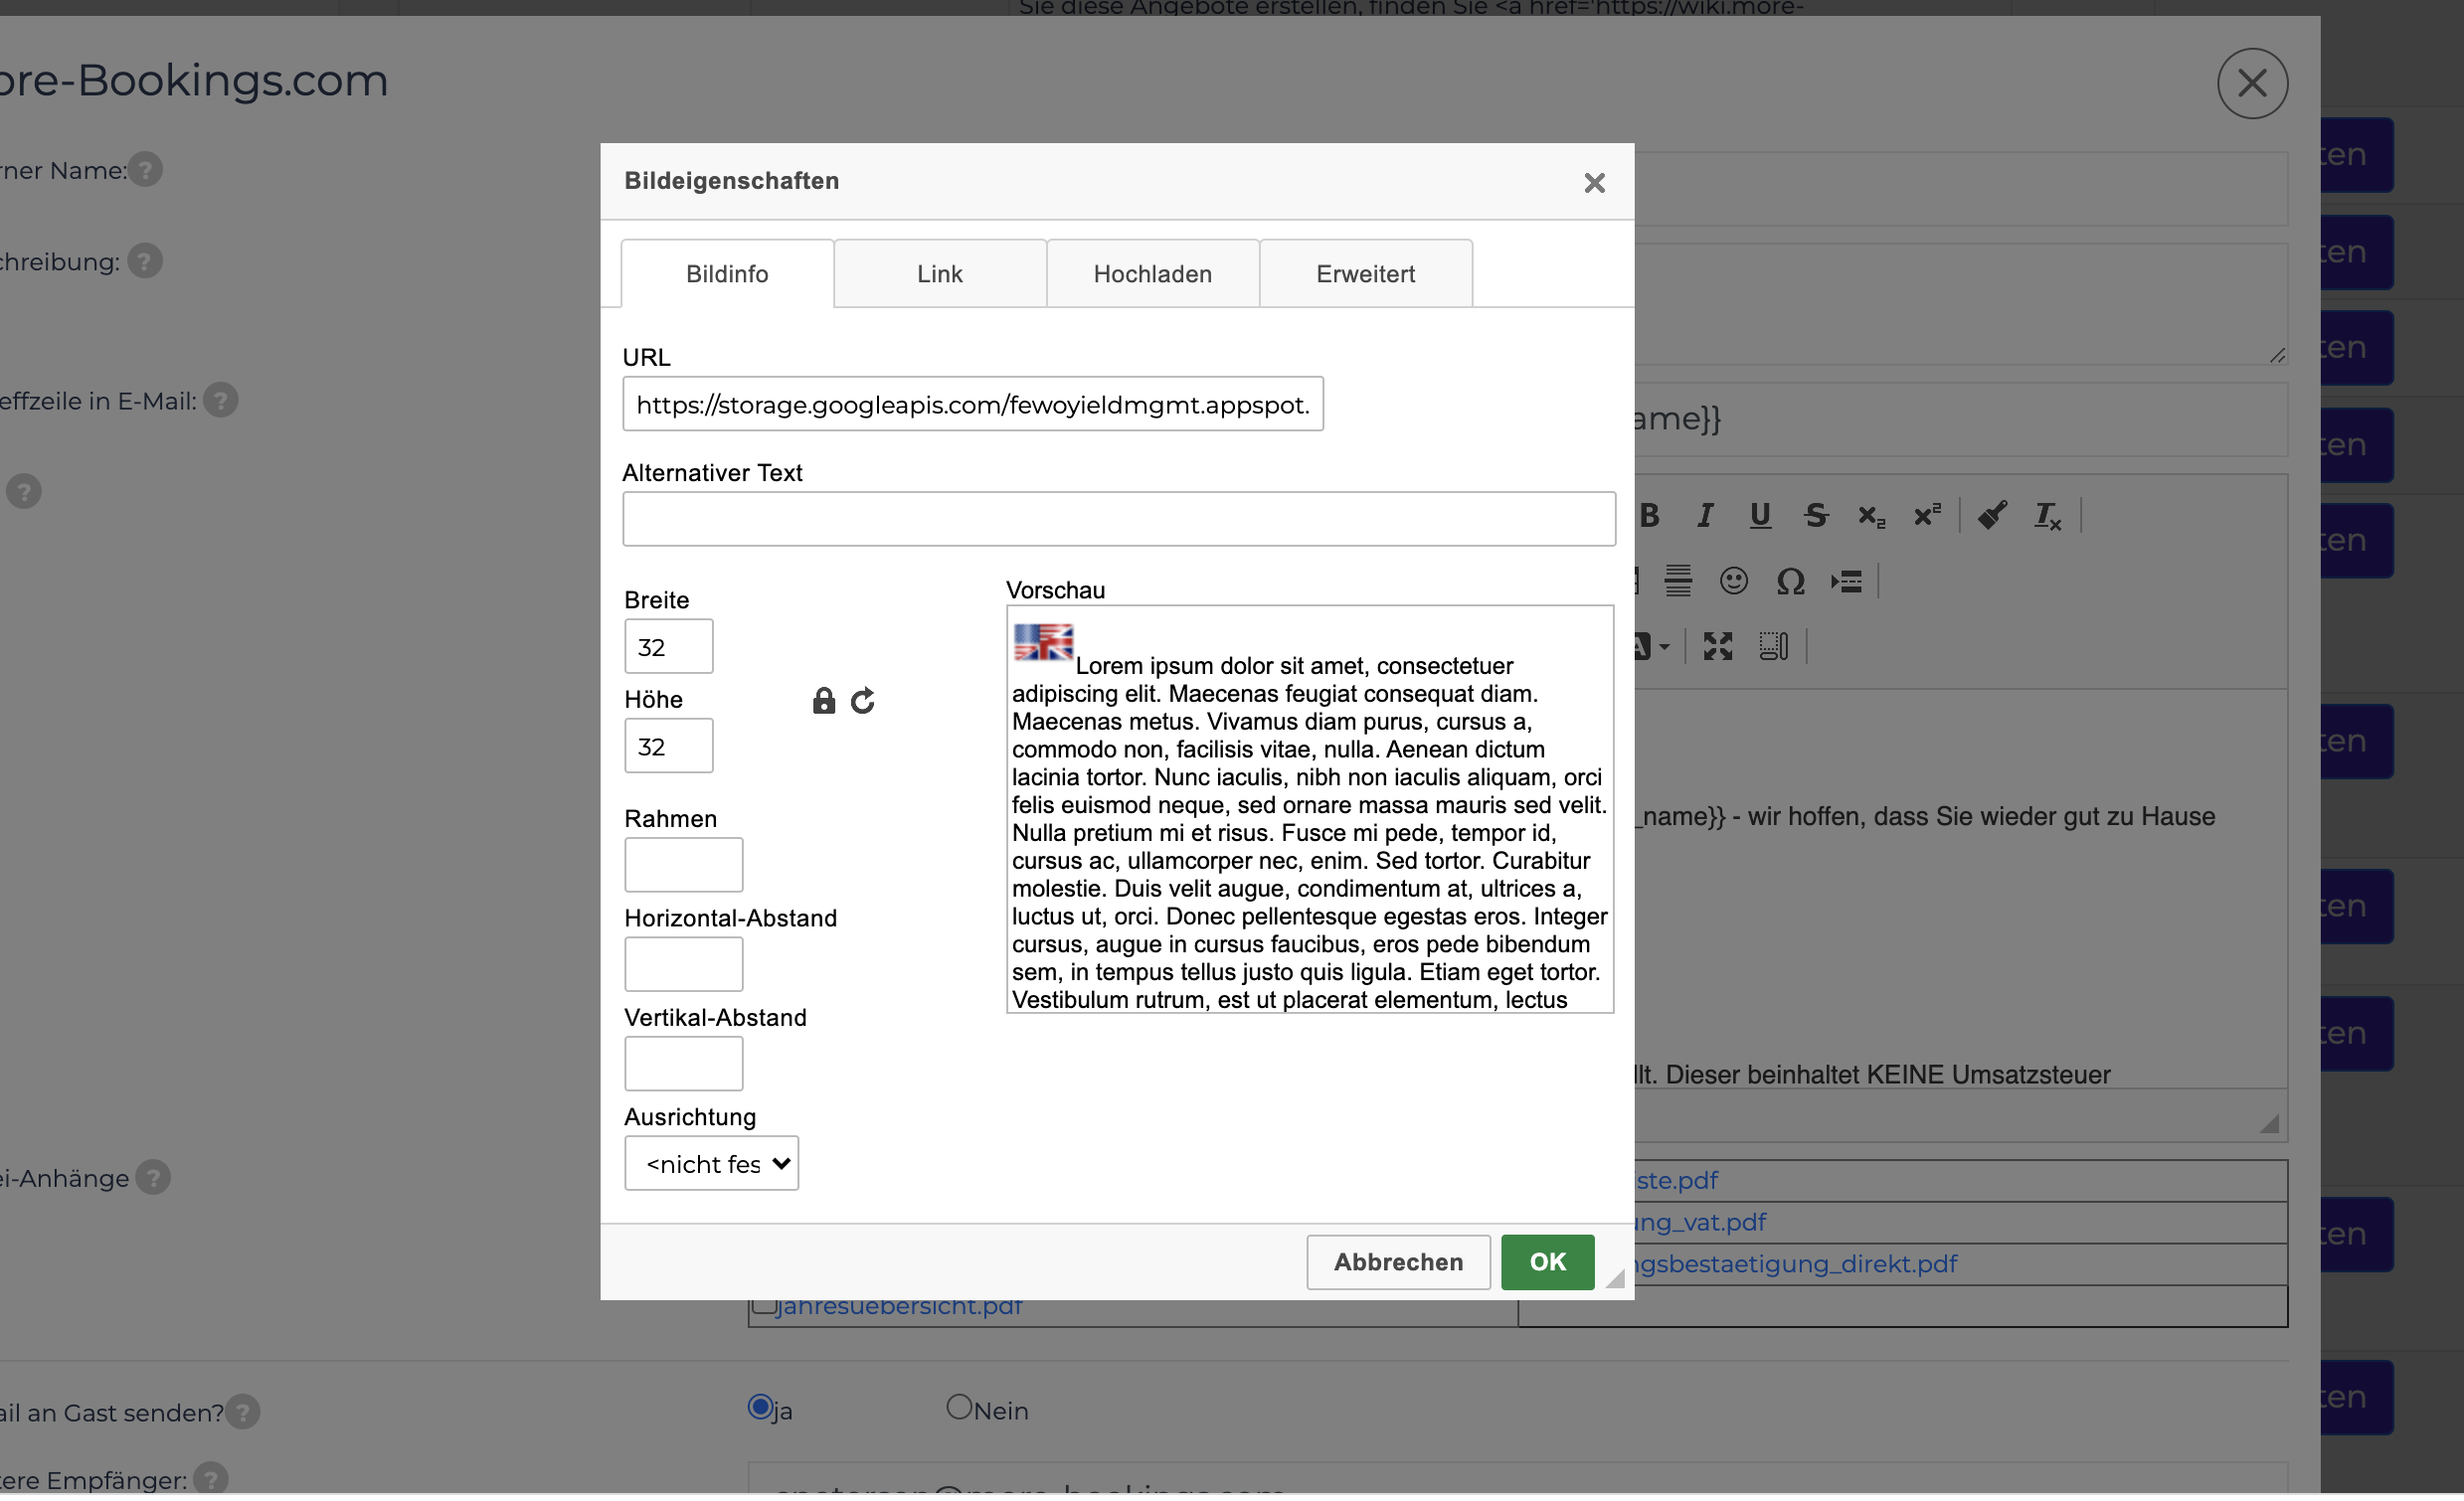This screenshot has height=1501, width=2464.
Task: Insert horizontal line via editor toolbar
Action: pos(1678,581)
